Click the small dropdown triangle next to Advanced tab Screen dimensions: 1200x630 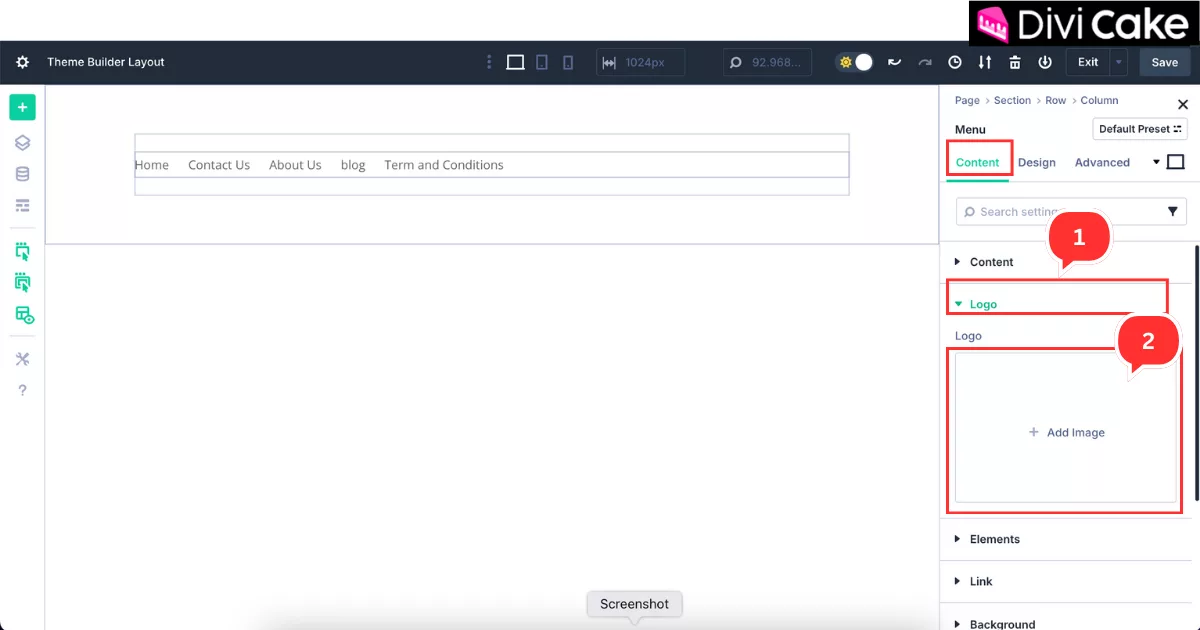[1157, 162]
